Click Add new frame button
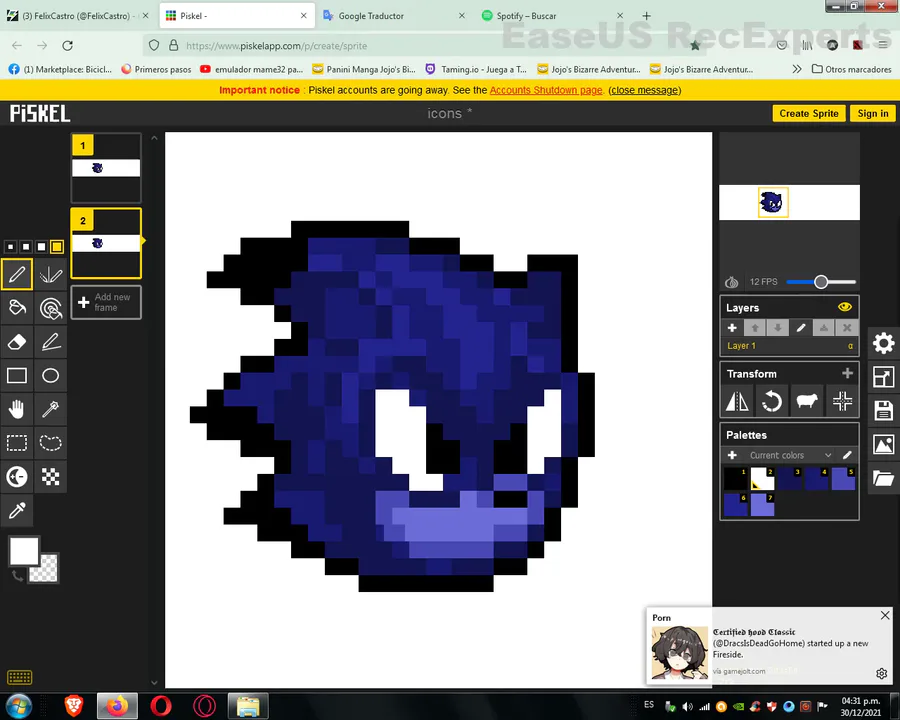Viewport: 900px width, 720px height. pos(106,302)
